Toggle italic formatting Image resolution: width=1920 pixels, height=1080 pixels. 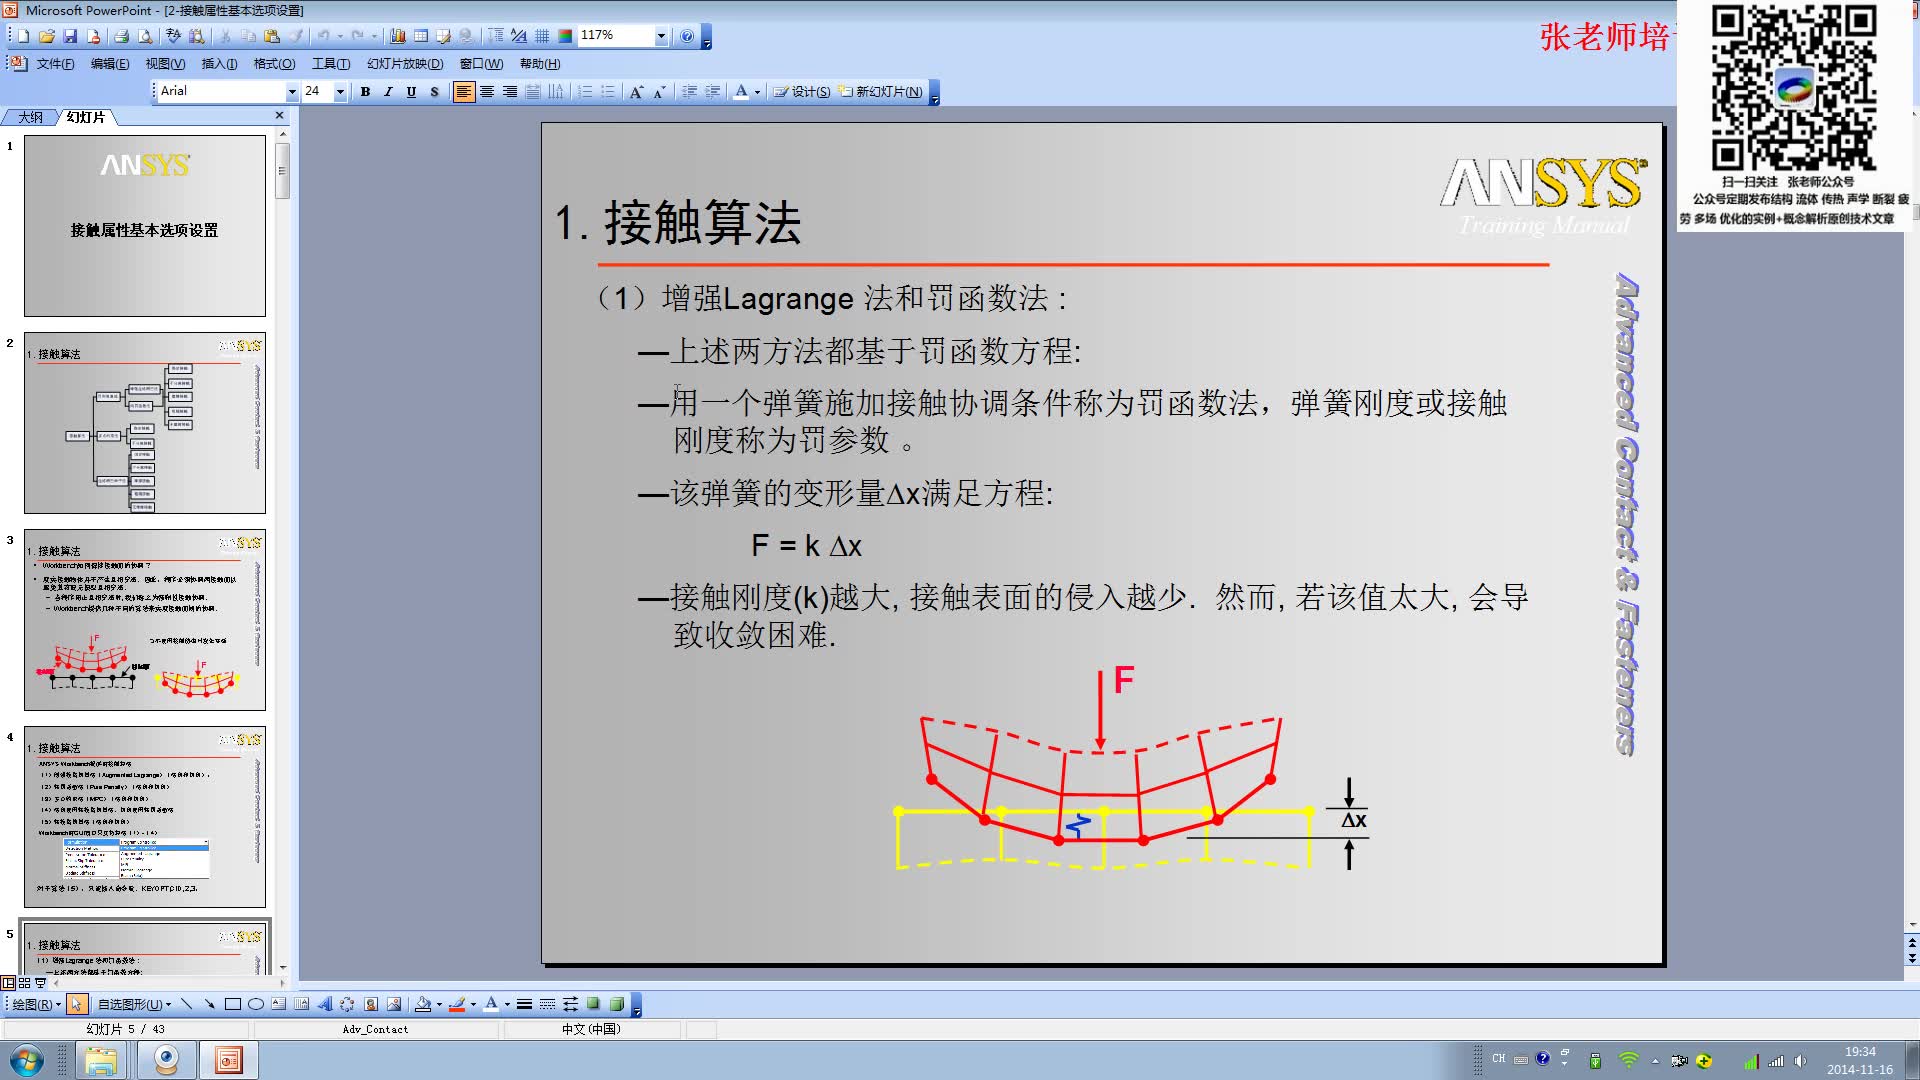[388, 91]
